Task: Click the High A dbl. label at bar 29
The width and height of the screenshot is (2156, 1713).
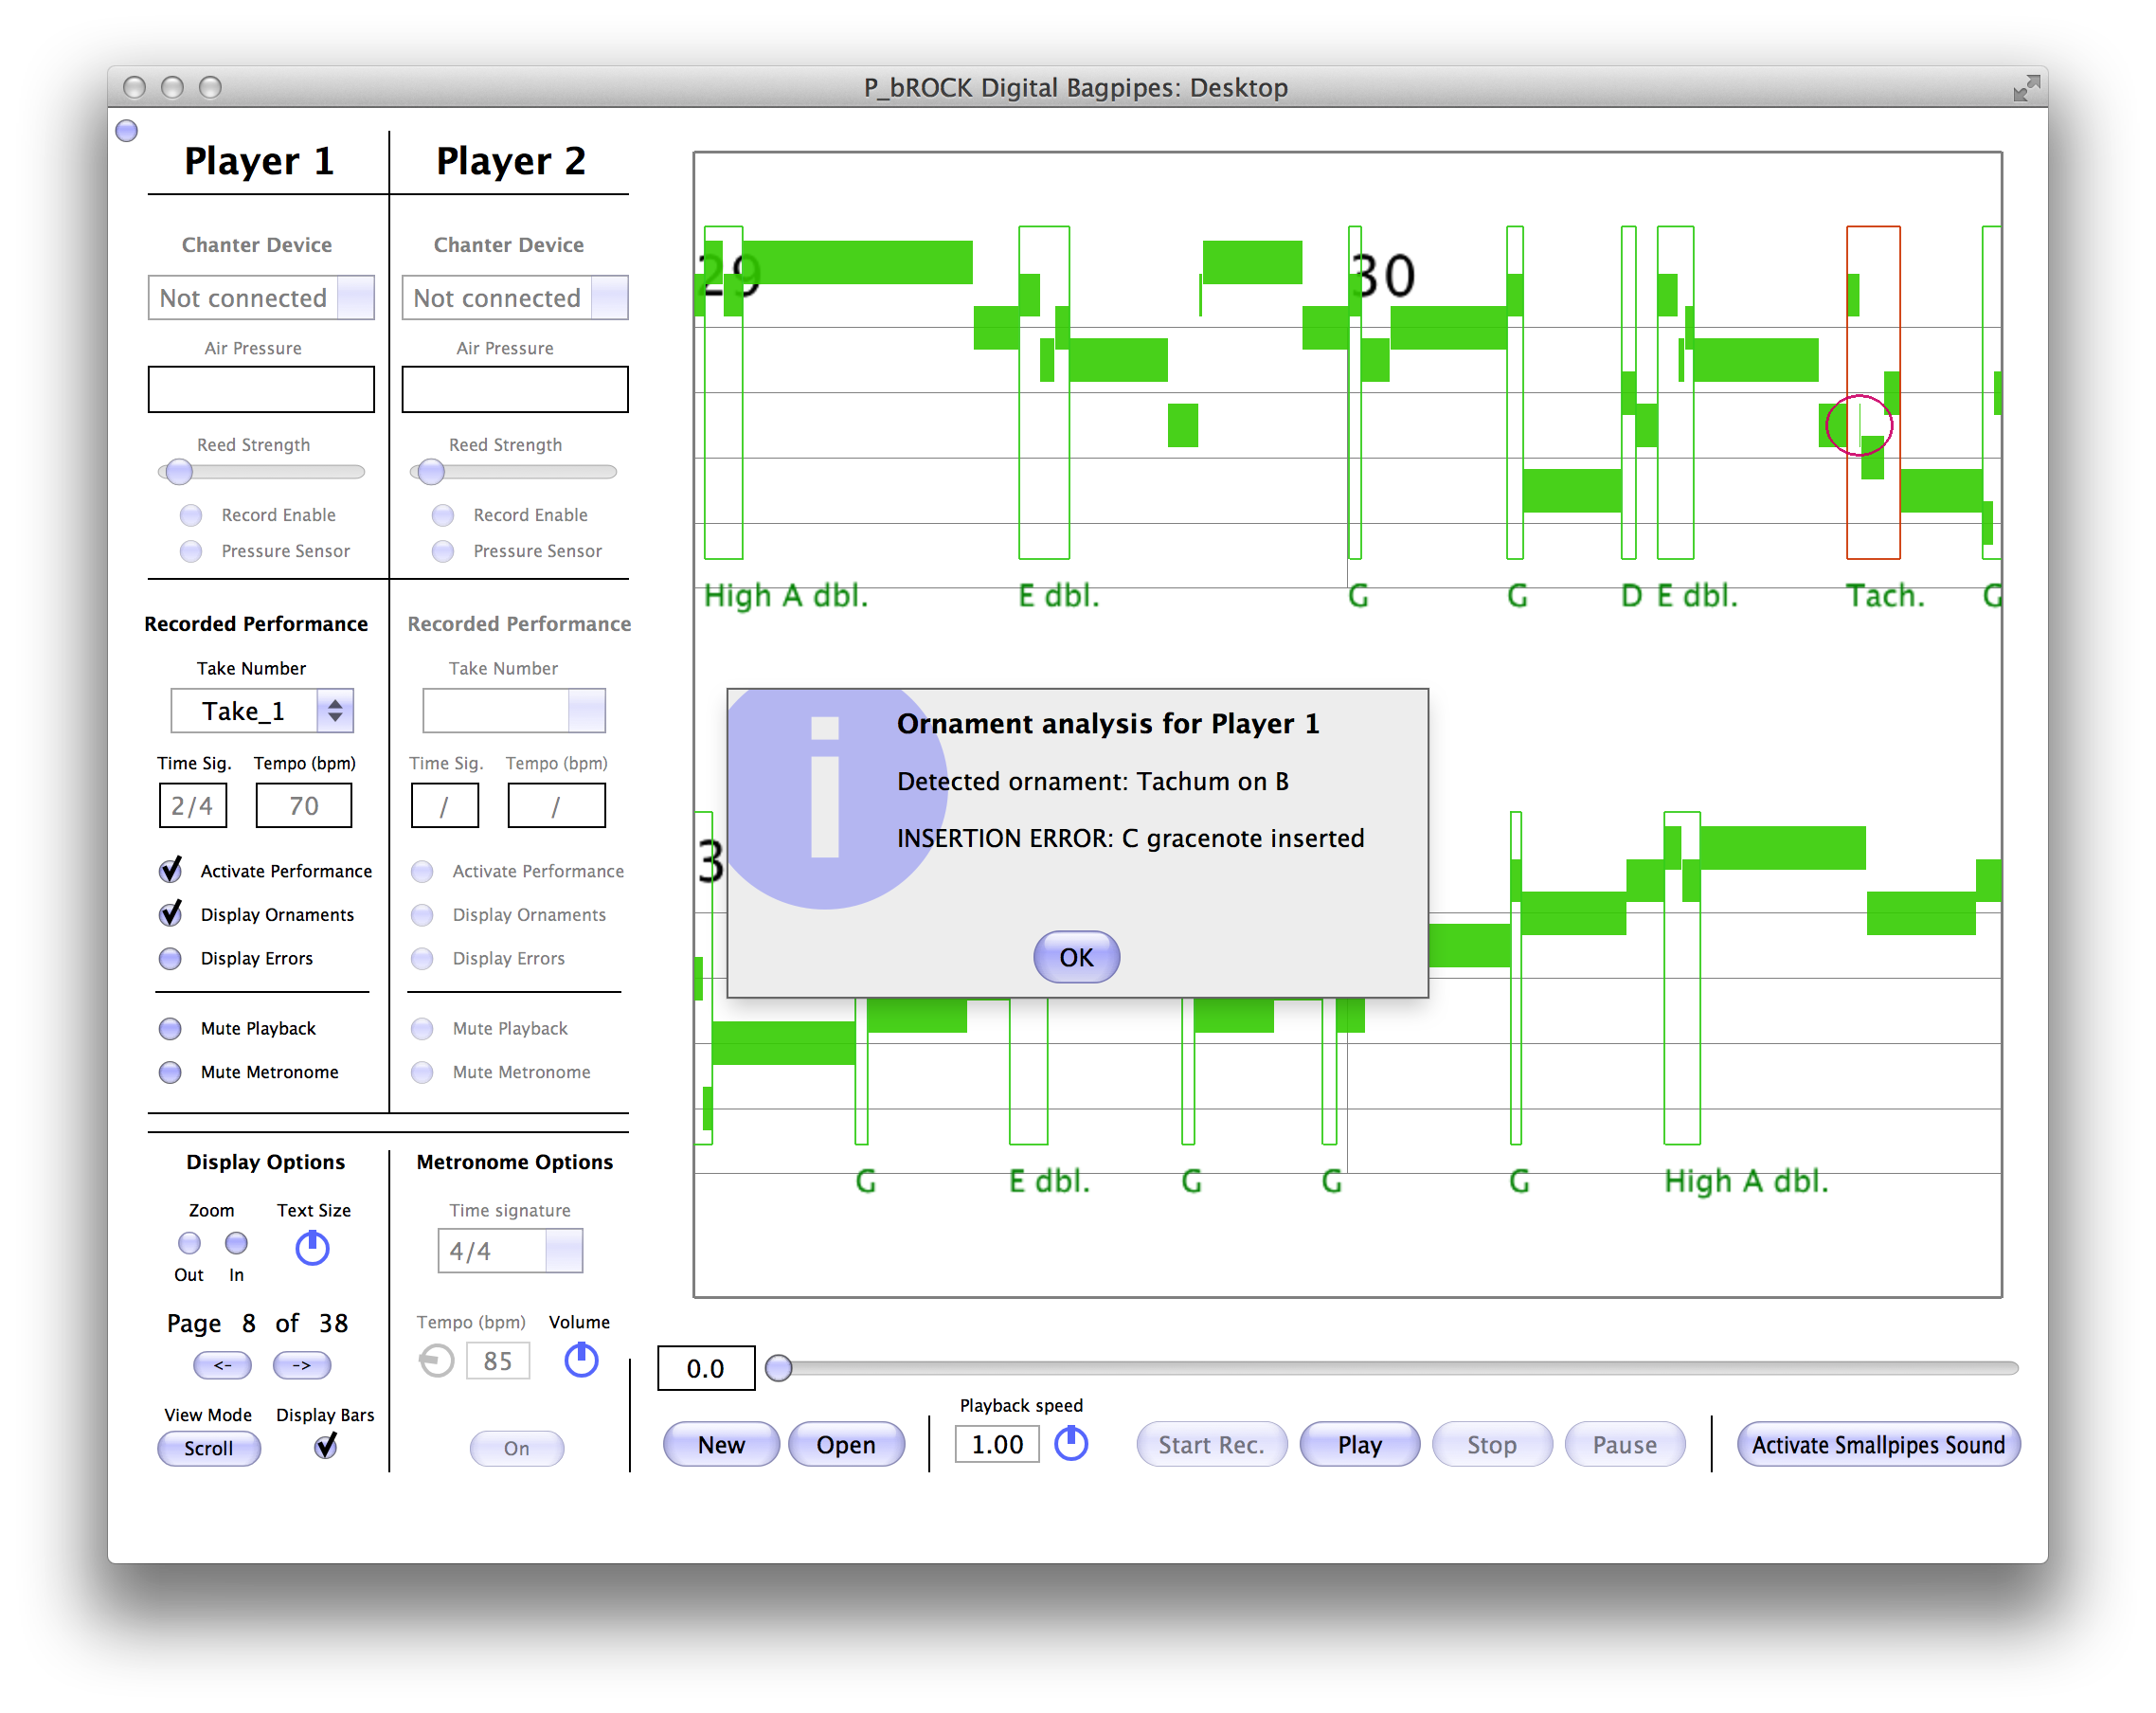Action: pos(786,595)
